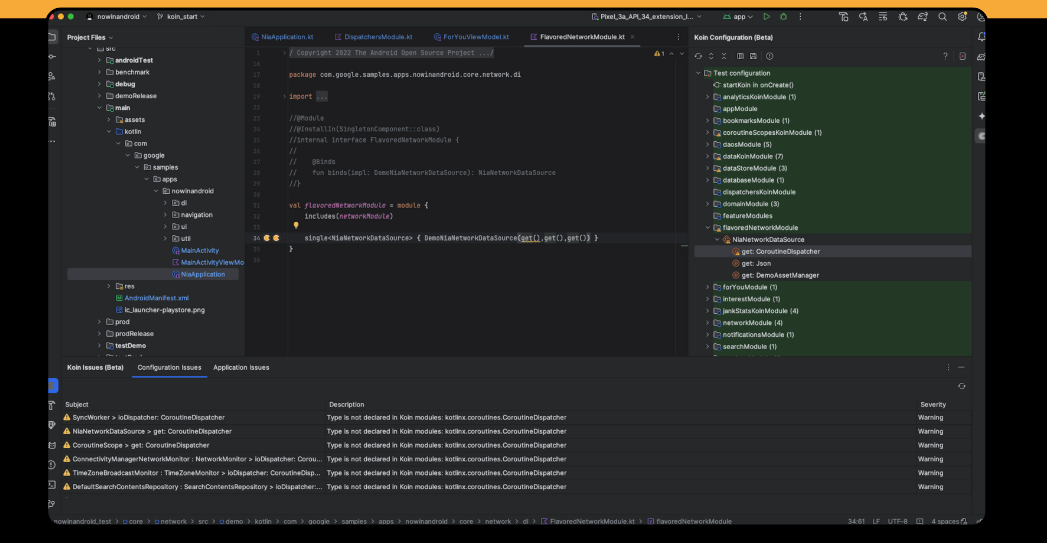1047x543 pixels.
Task: Minimize the Koin Issues tool window
Action: 962,367
